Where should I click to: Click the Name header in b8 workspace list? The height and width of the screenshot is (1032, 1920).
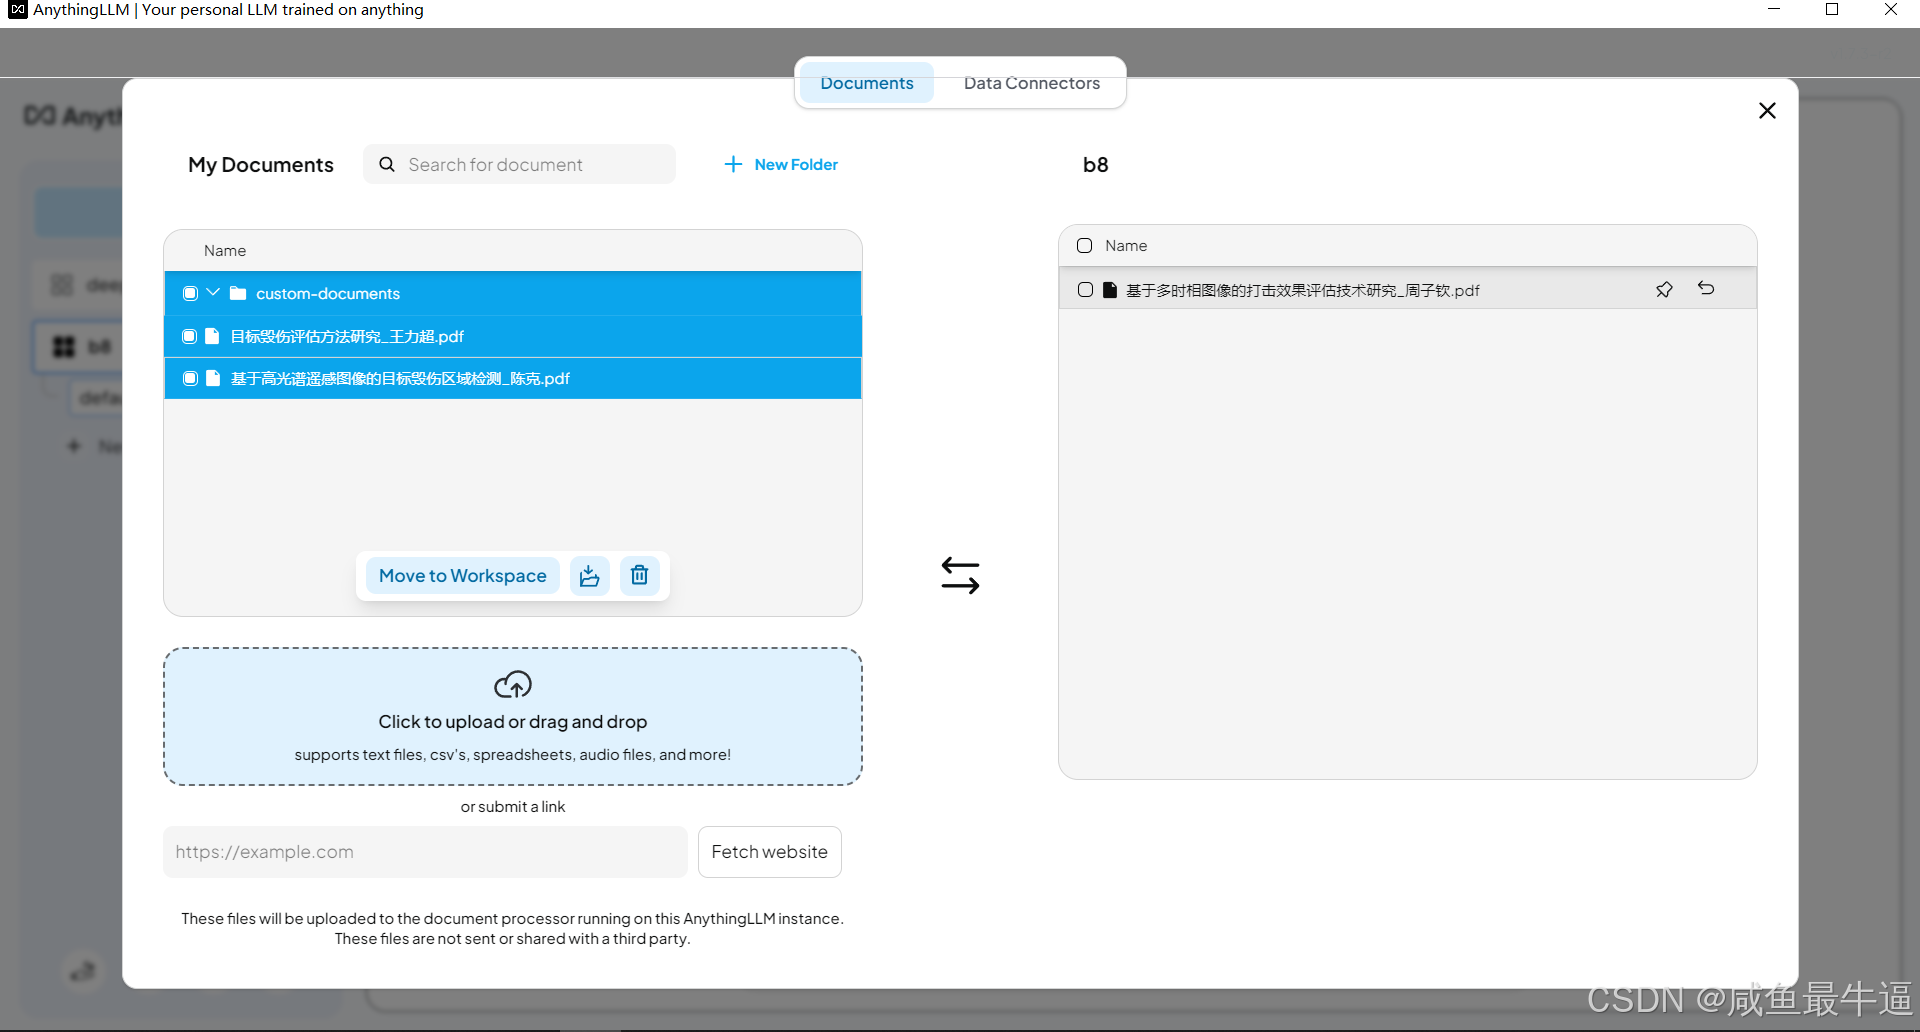pyautogui.click(x=1126, y=245)
